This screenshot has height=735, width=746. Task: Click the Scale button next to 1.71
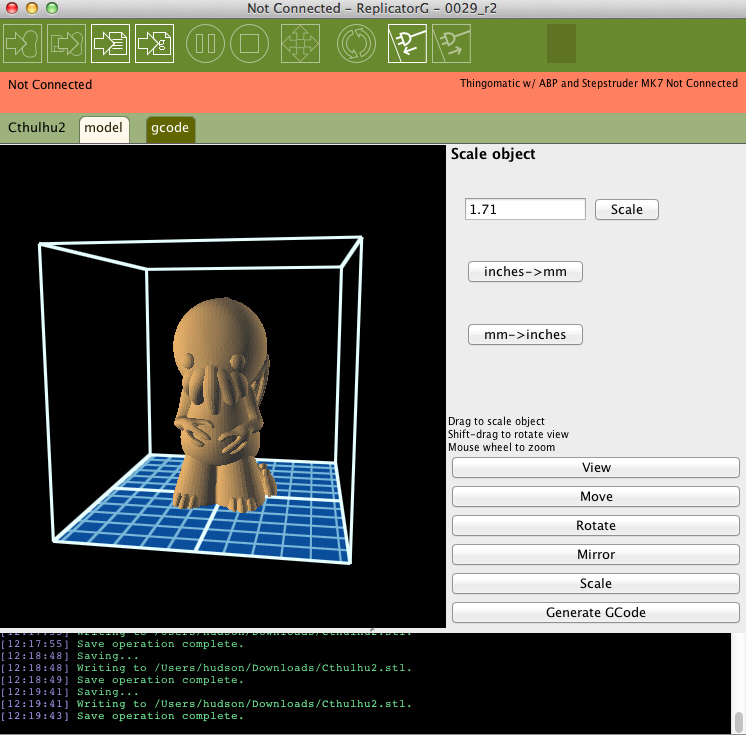pos(627,209)
